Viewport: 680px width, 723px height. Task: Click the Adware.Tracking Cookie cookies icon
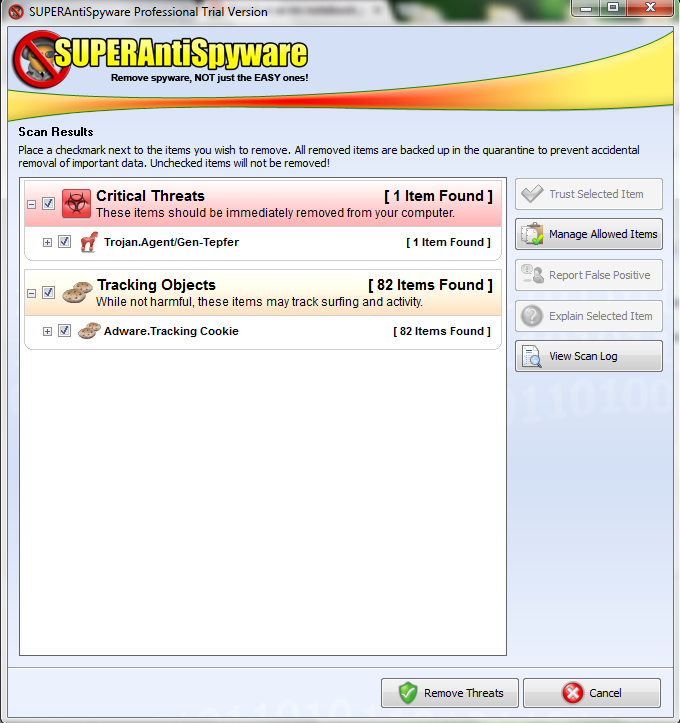click(x=89, y=331)
